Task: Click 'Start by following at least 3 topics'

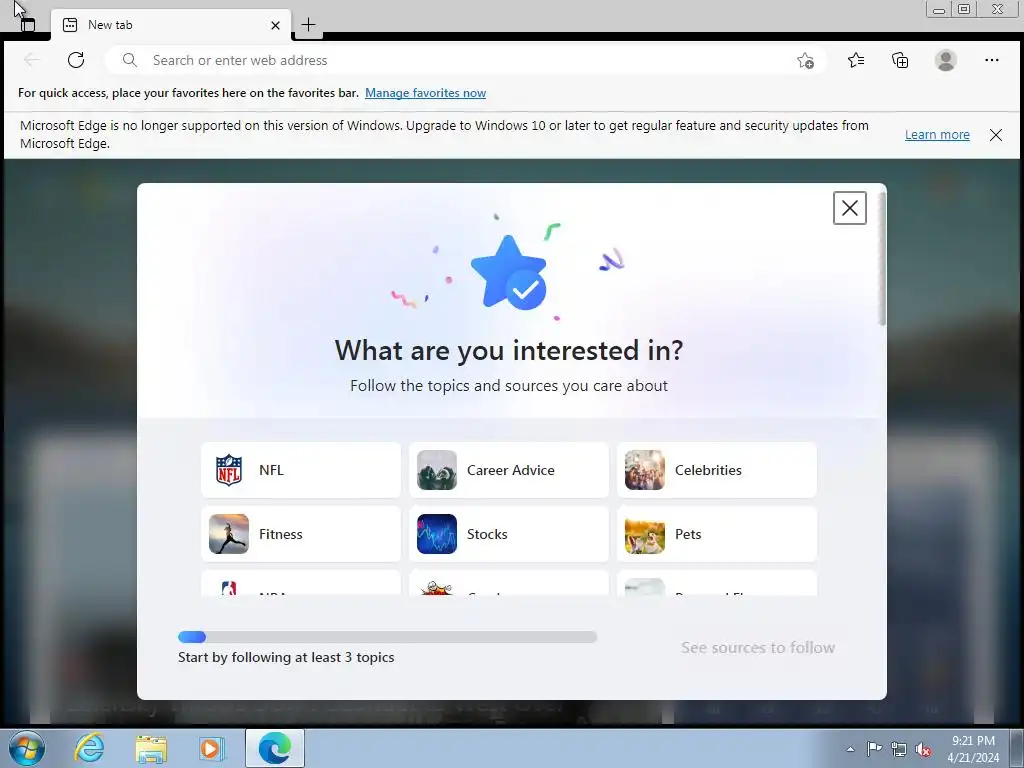Action: [x=286, y=657]
